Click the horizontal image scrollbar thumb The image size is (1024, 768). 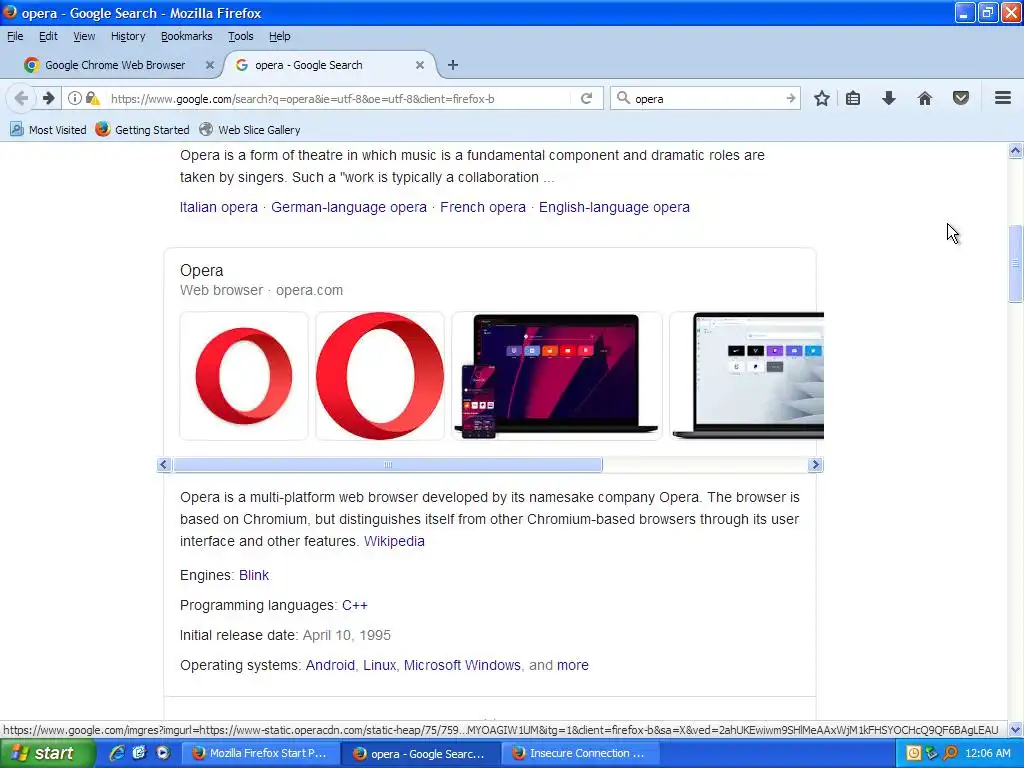[388, 464]
